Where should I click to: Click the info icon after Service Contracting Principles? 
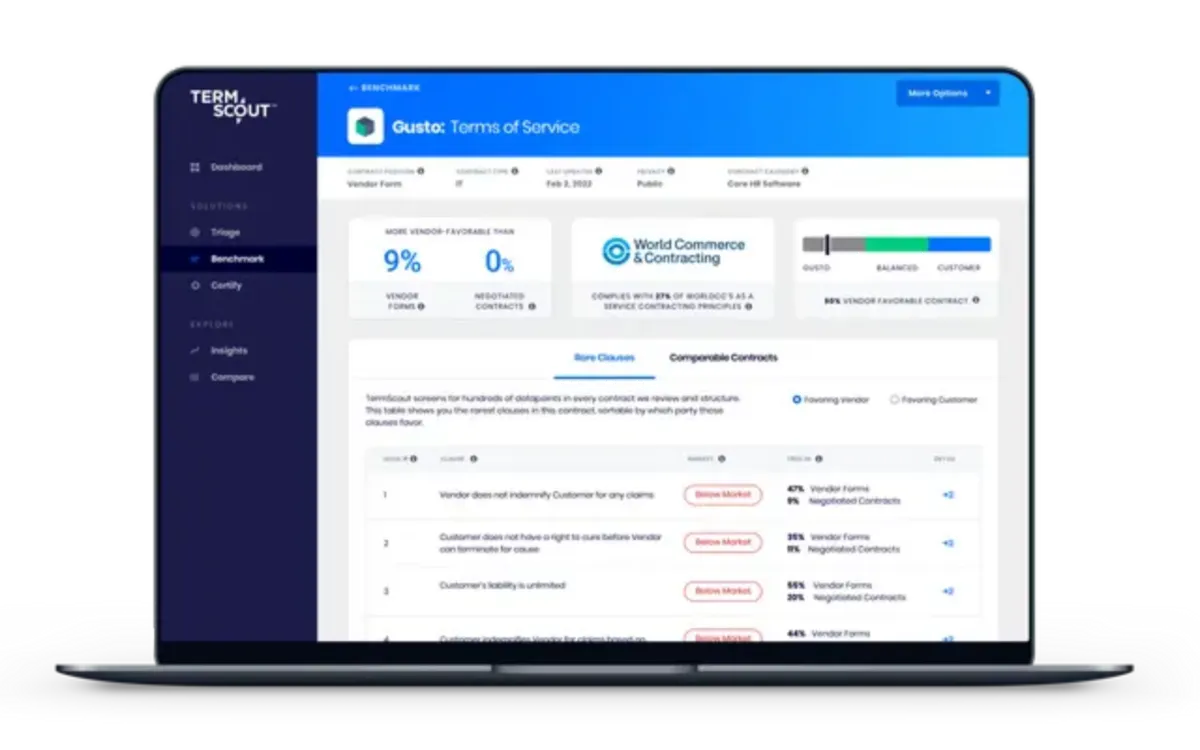747,306
